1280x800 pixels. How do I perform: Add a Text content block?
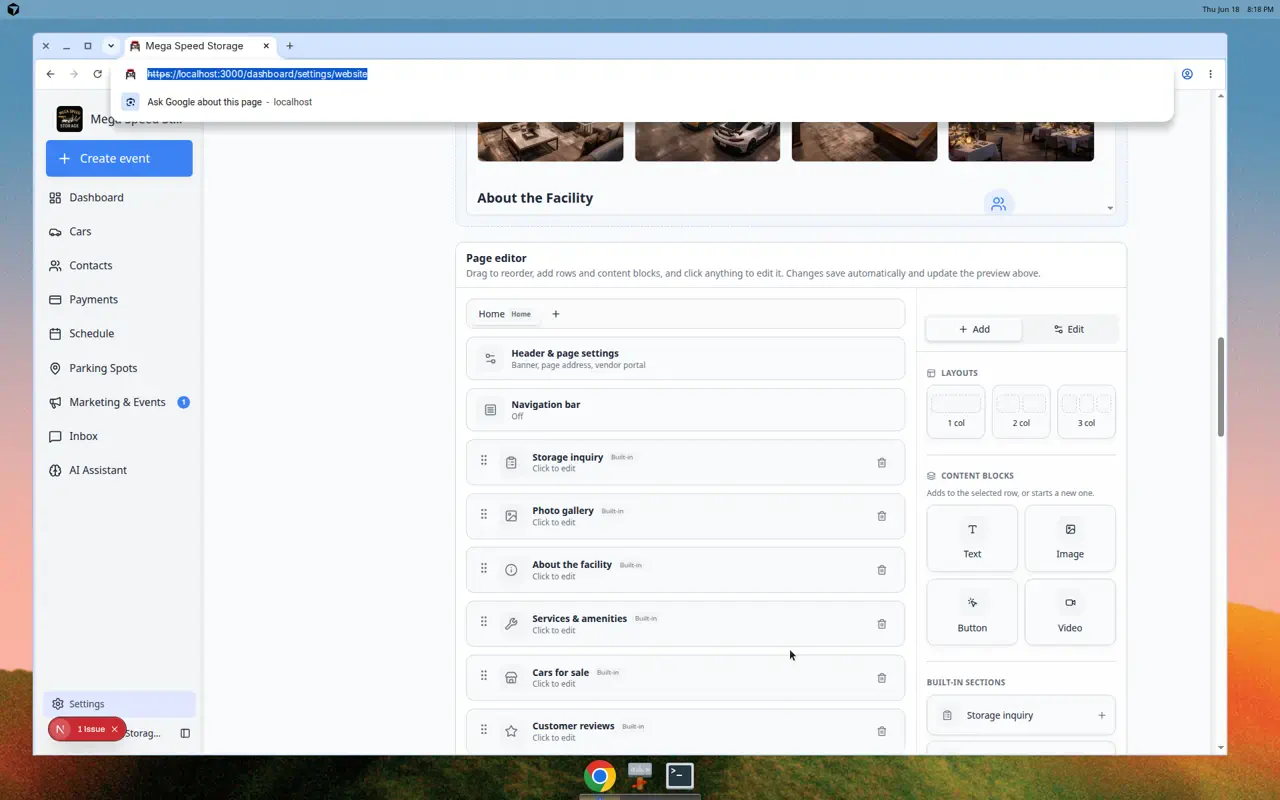(972, 538)
